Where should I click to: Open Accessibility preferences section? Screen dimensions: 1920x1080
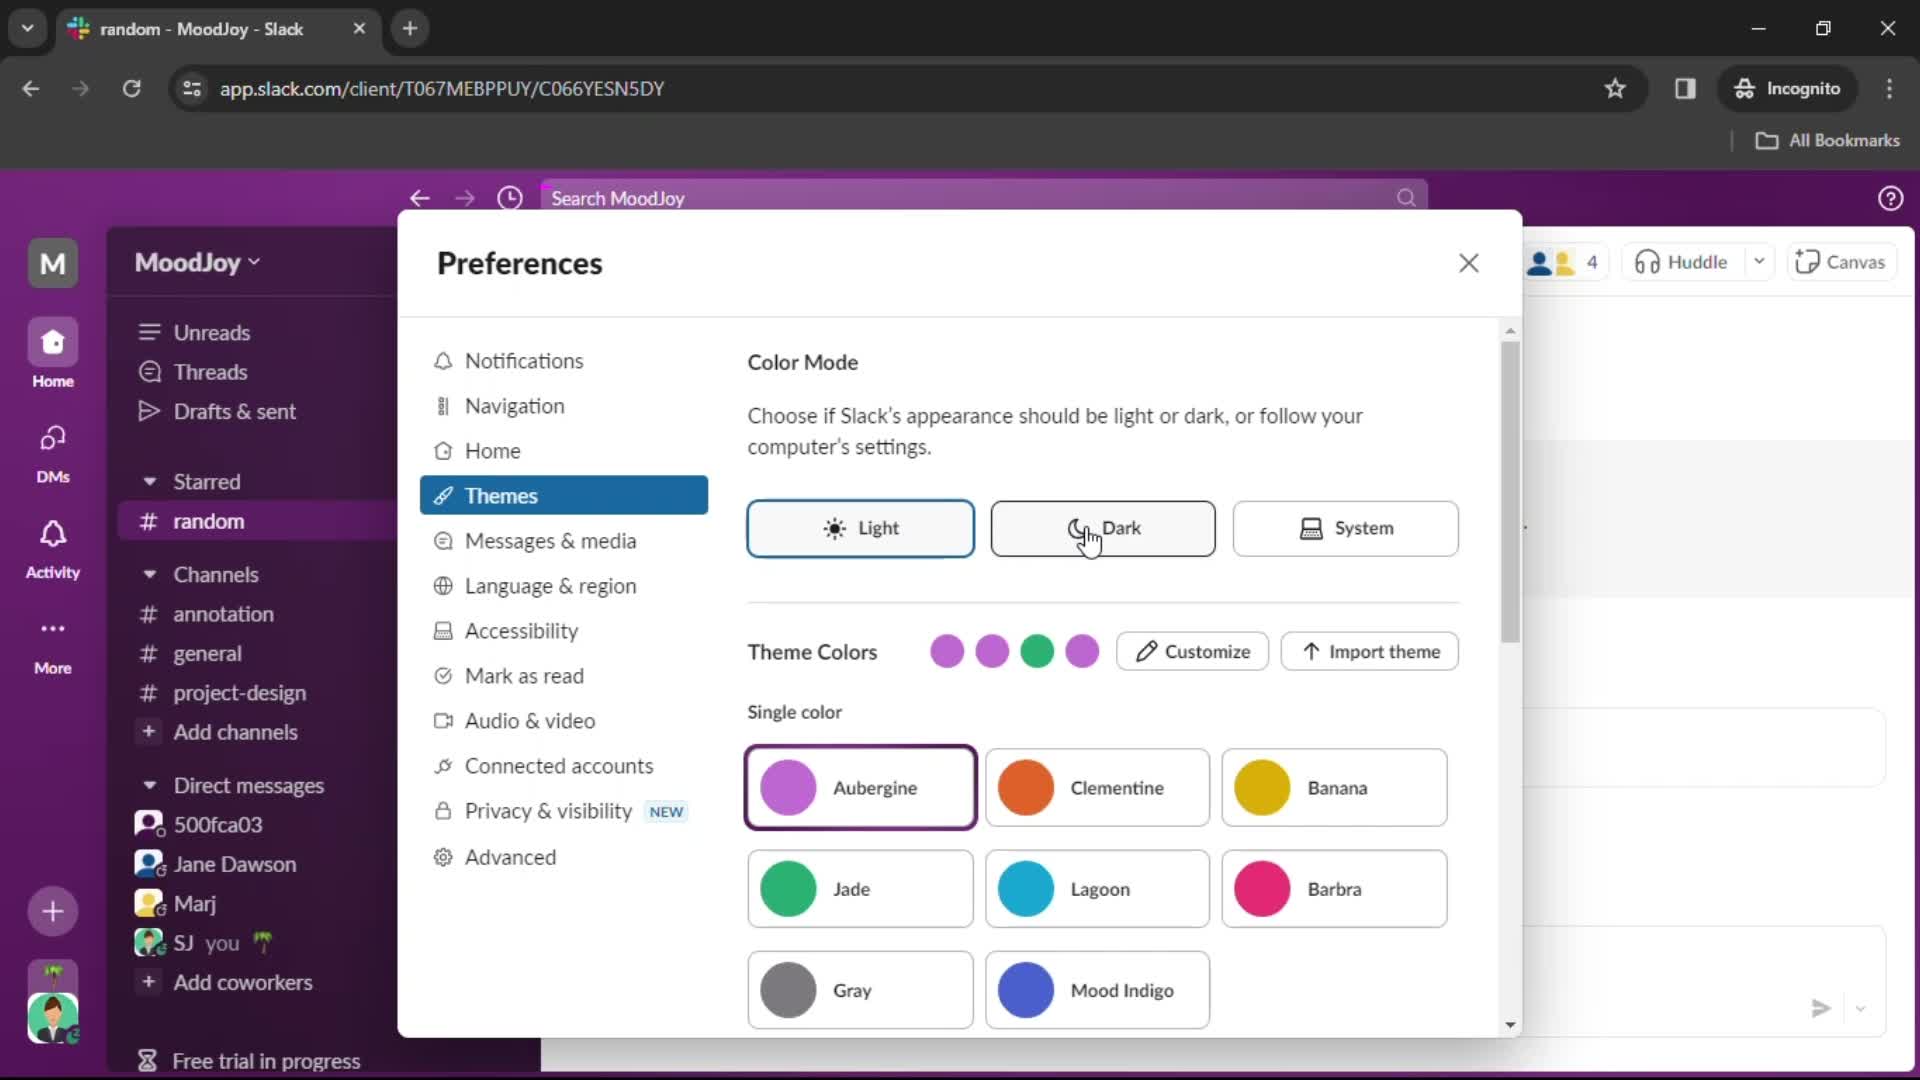[x=521, y=630]
